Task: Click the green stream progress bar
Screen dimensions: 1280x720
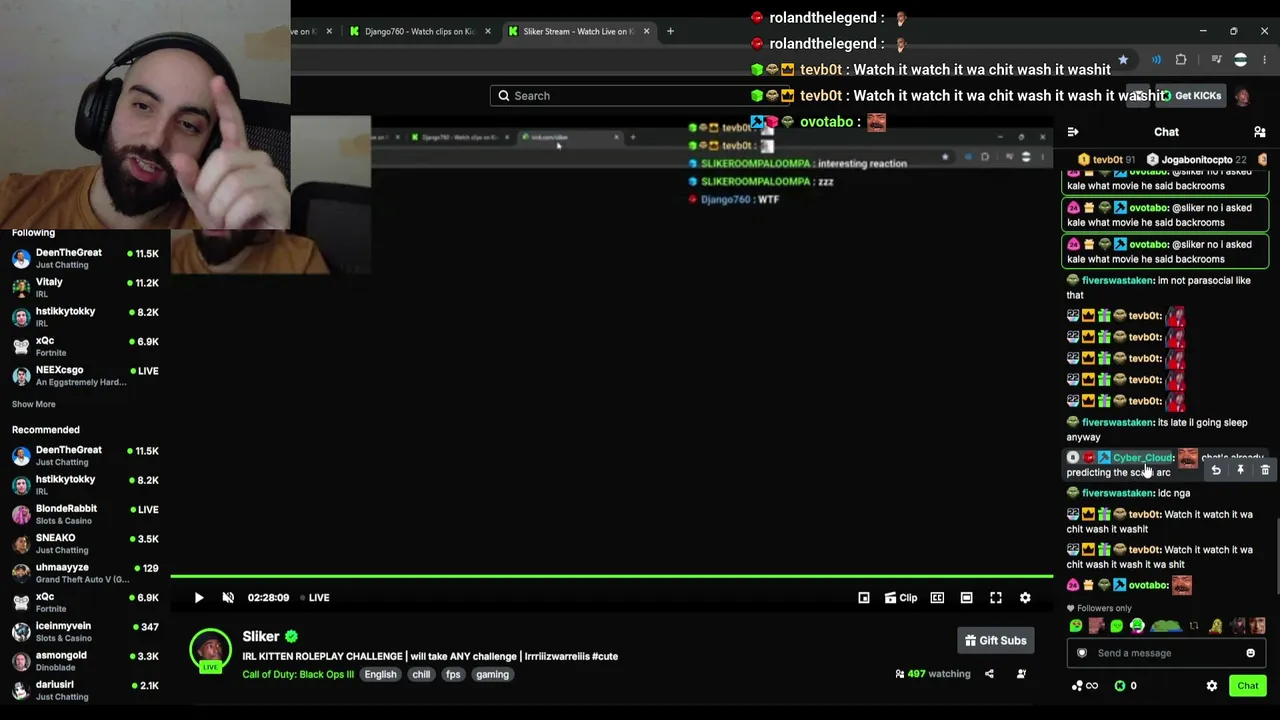Action: pos(611,576)
